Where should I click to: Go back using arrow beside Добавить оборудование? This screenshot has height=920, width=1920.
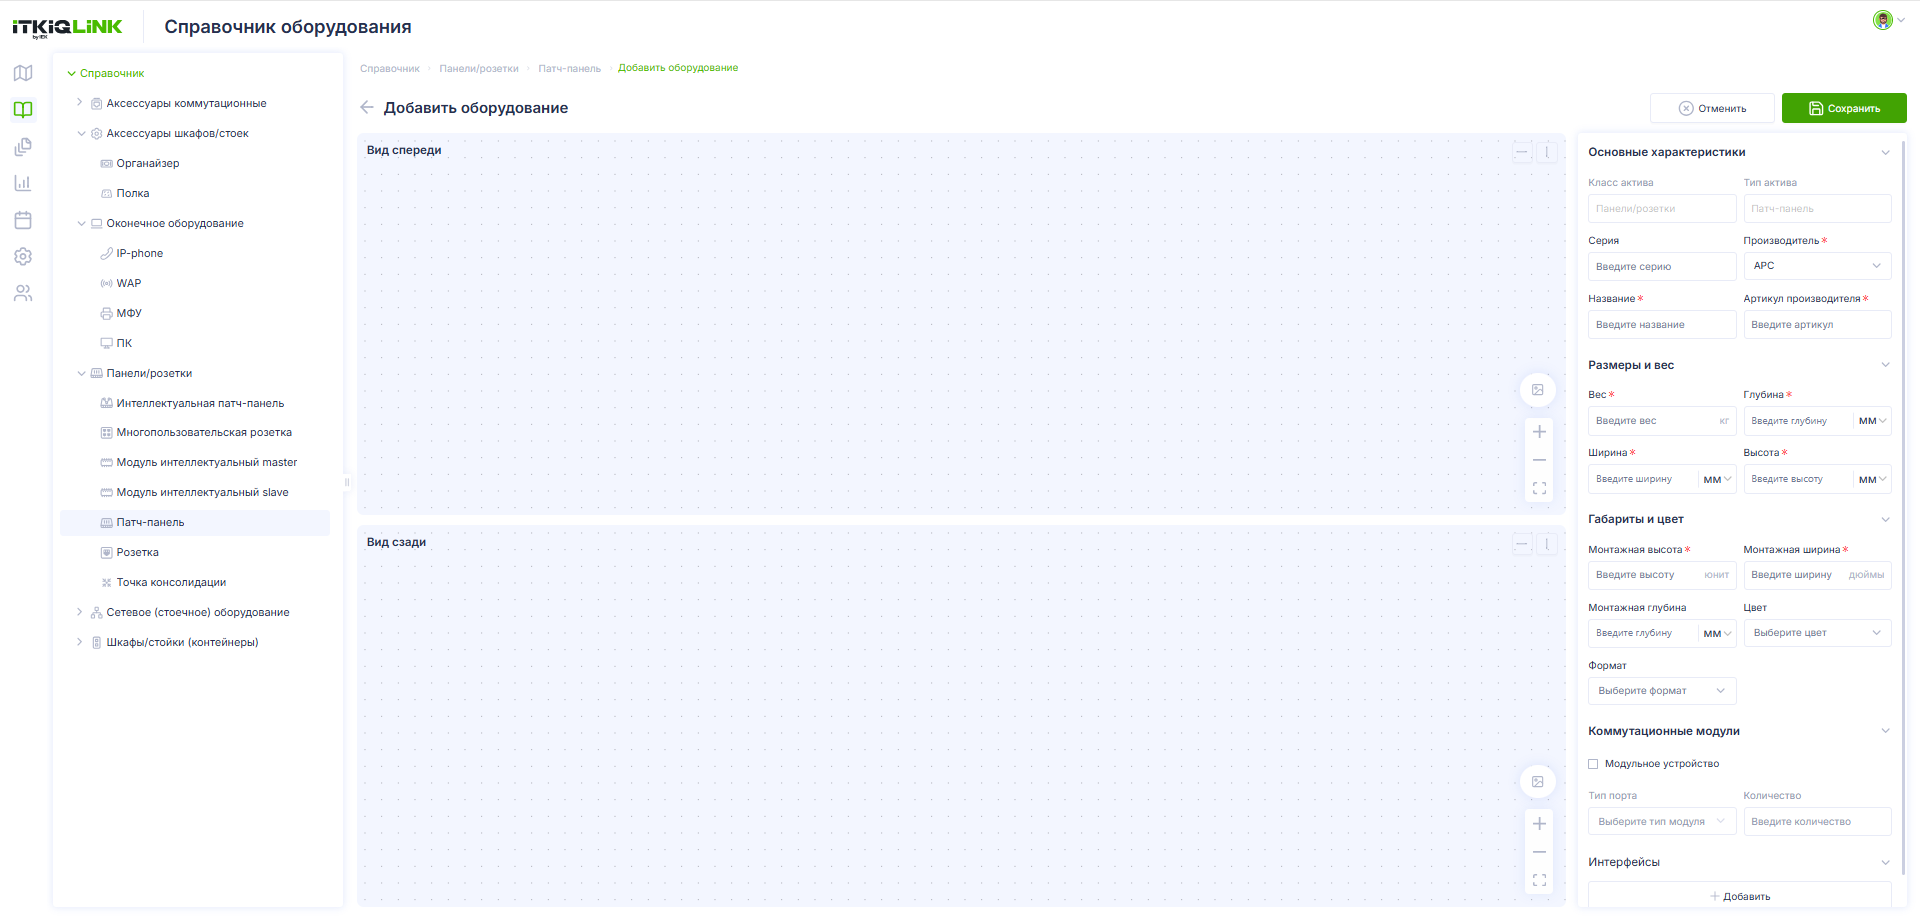[x=367, y=107]
